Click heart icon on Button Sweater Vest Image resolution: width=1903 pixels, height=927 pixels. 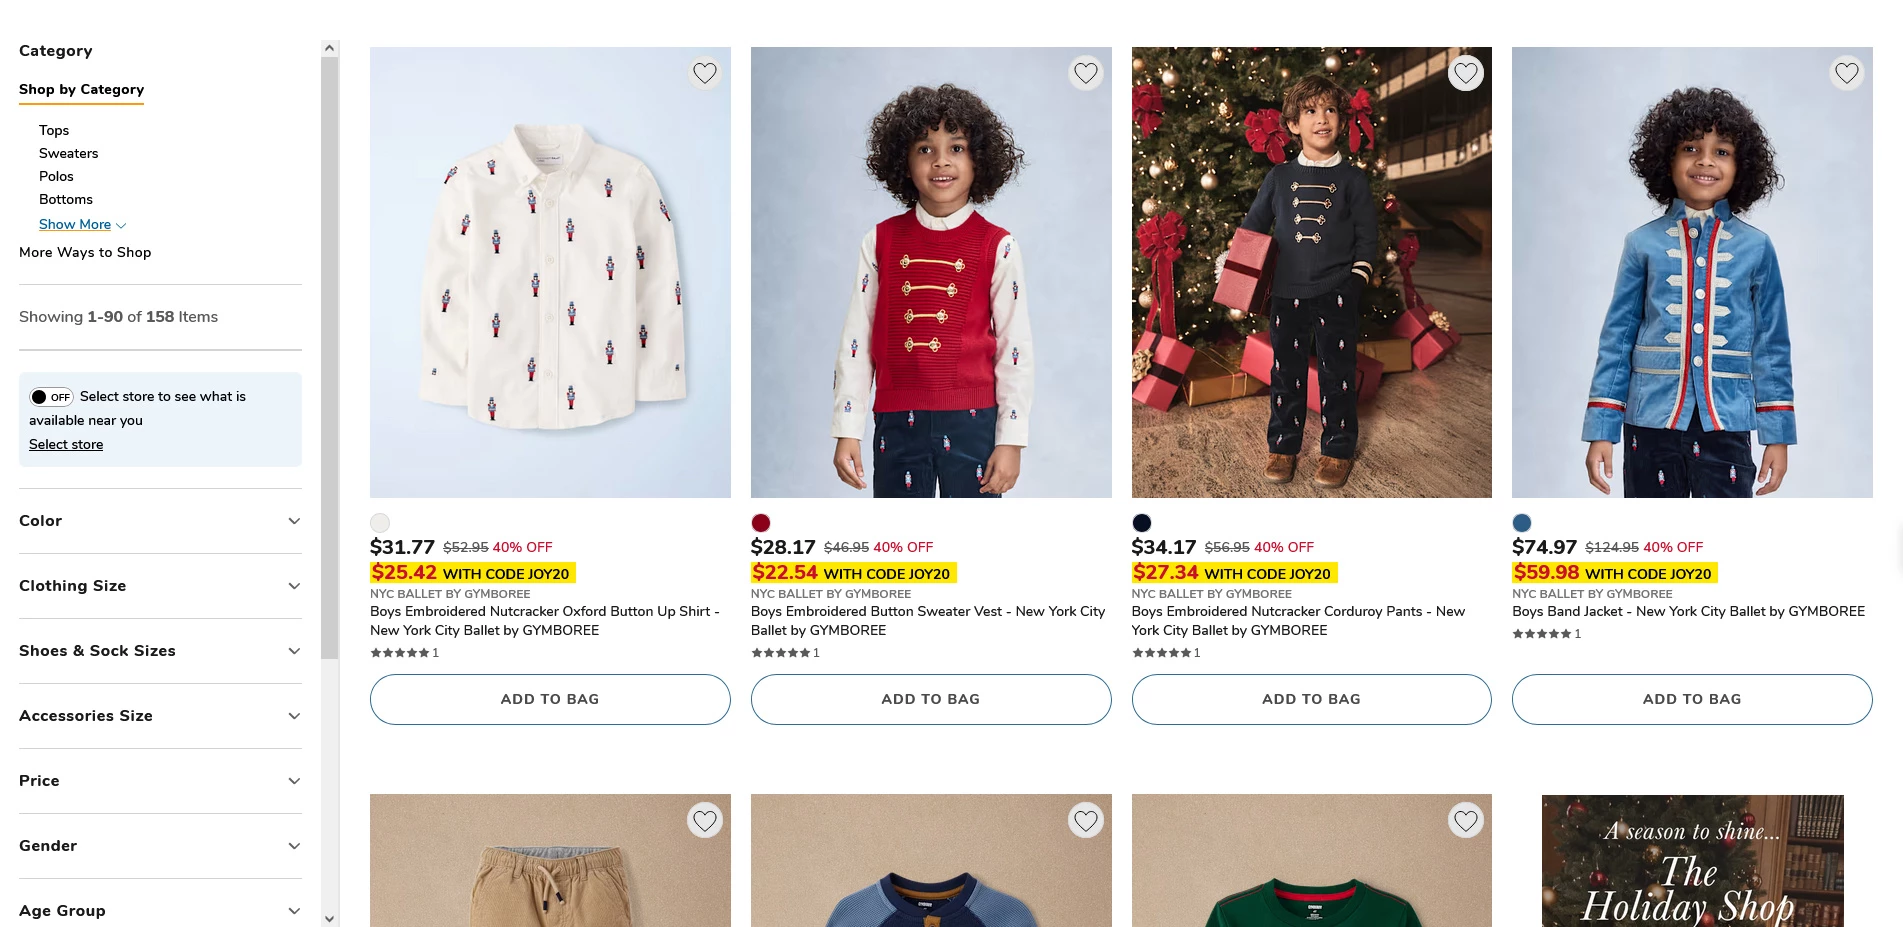[1085, 73]
